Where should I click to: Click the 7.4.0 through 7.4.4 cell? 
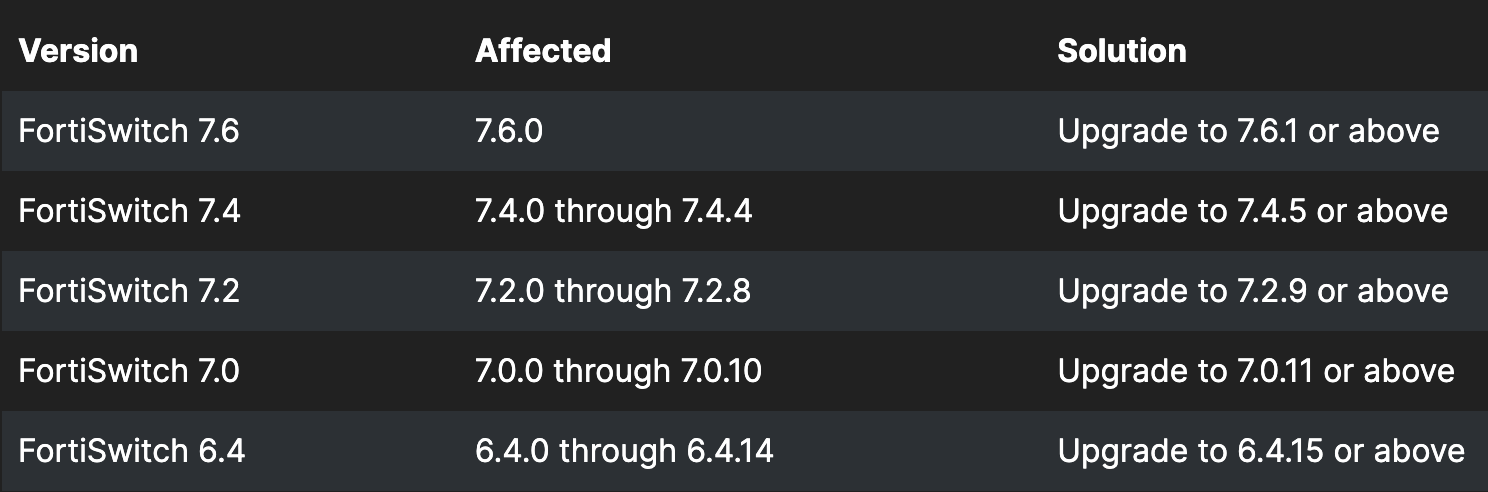(614, 211)
